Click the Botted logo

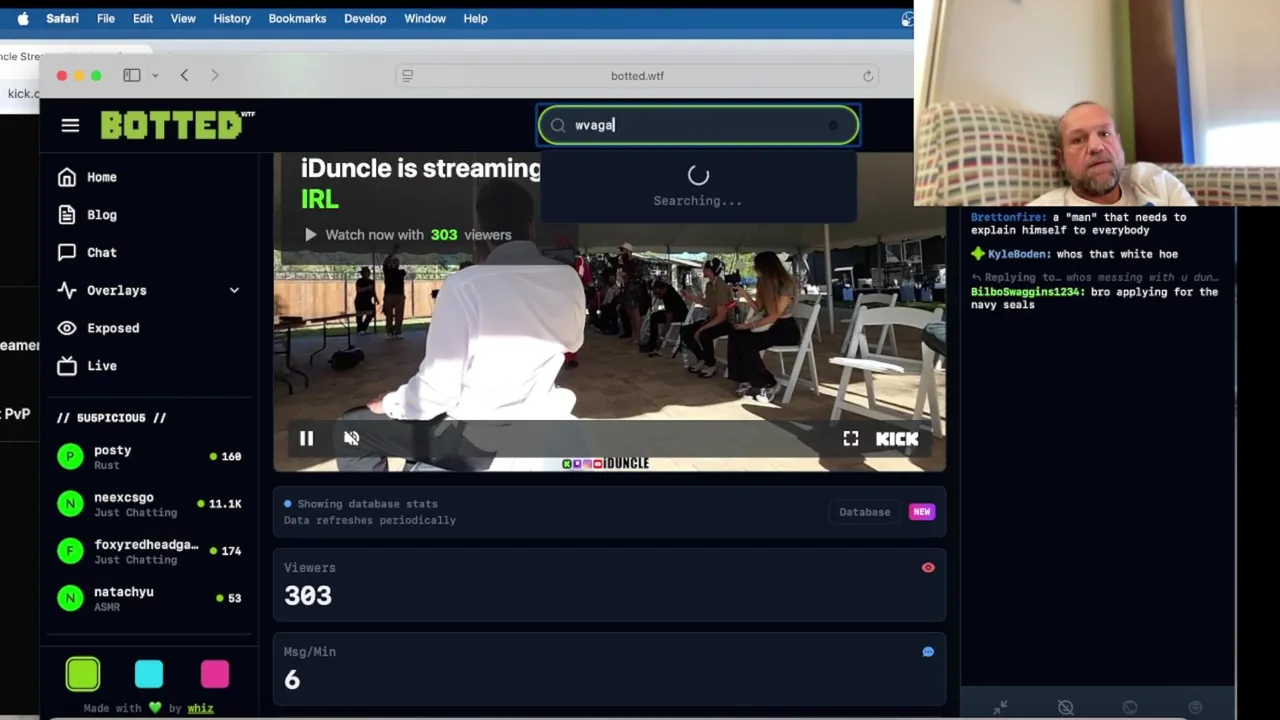(177, 125)
